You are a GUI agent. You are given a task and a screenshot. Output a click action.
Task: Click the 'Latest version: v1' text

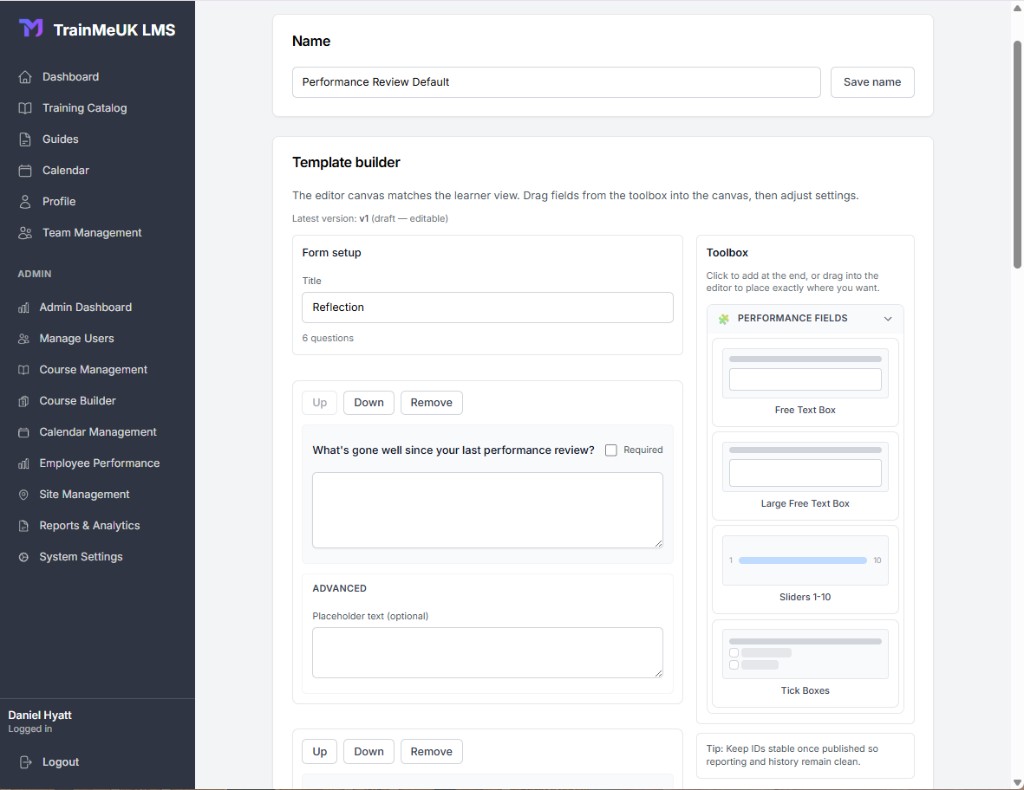pyautogui.click(x=330, y=219)
